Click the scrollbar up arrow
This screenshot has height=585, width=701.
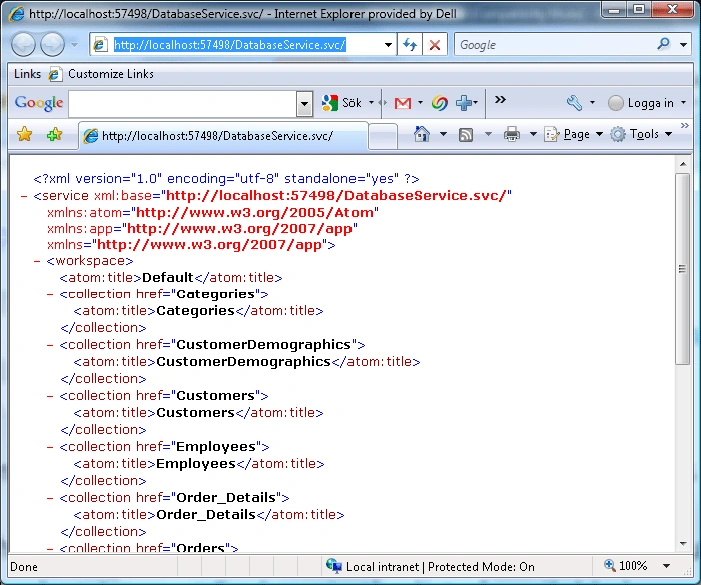coord(683,164)
